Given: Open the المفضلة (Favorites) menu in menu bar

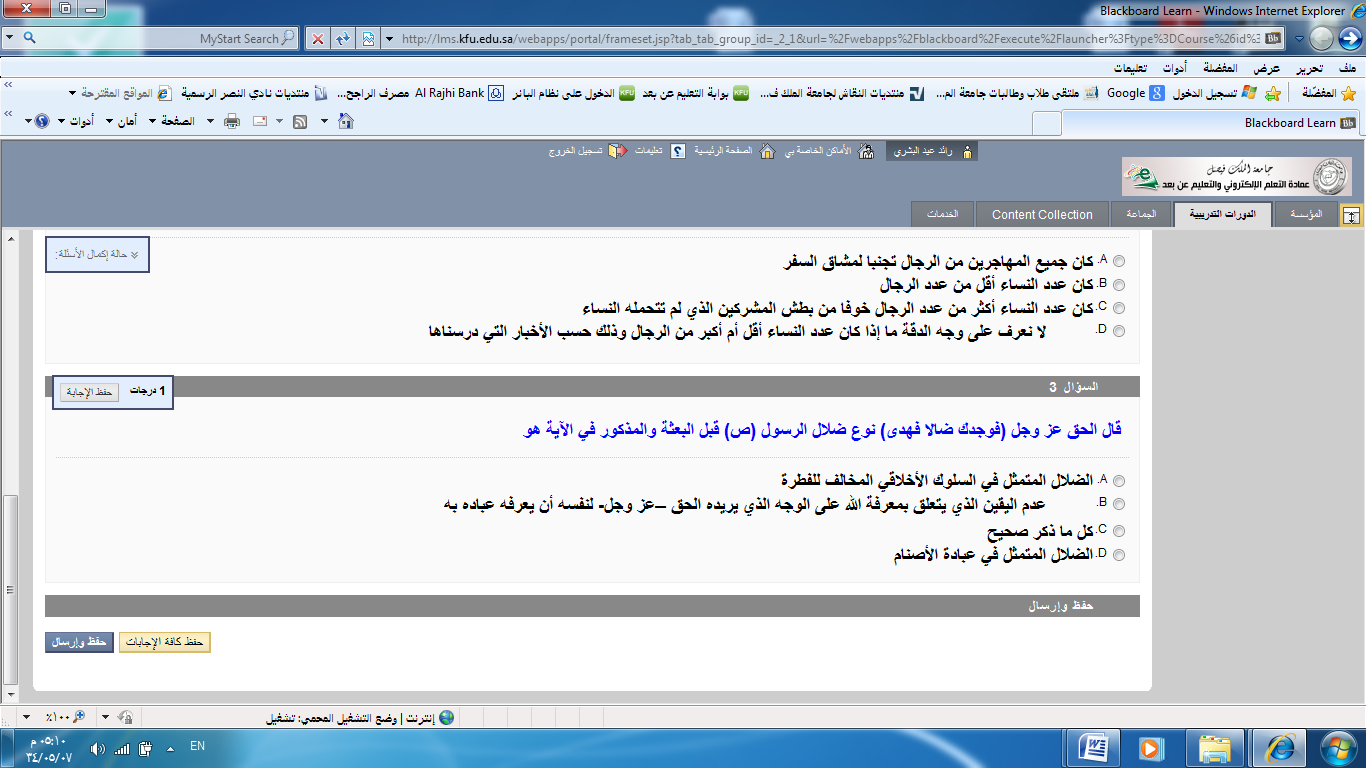Looking at the screenshot, I should 1246,68.
